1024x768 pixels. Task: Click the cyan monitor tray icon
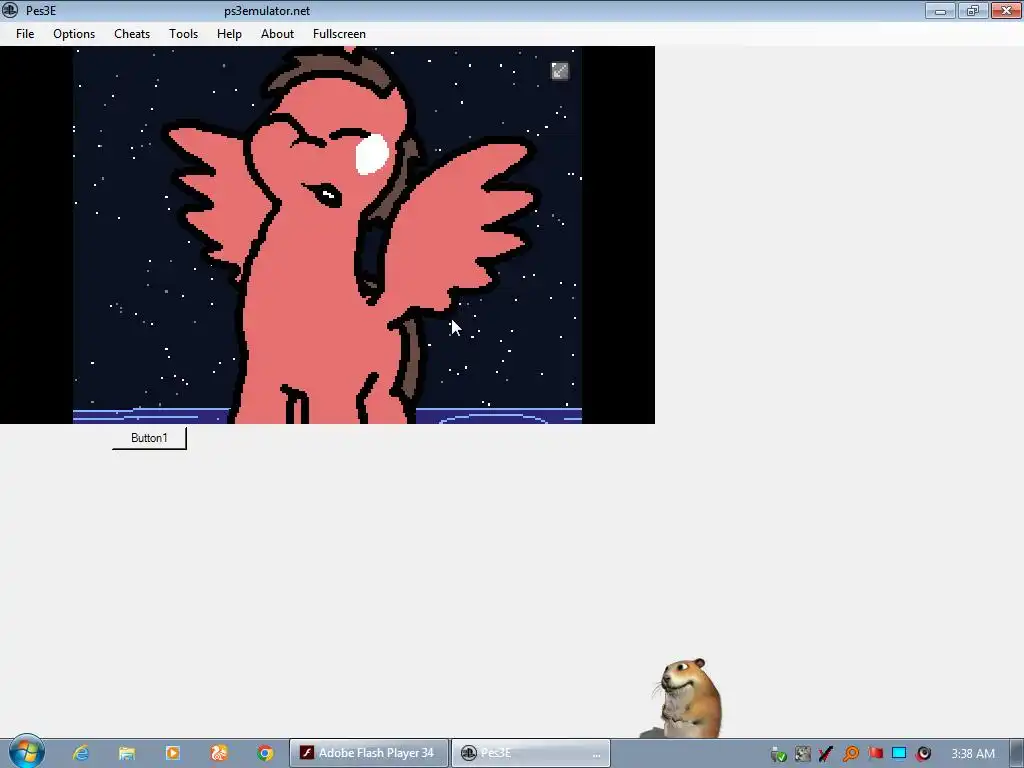tap(899, 754)
